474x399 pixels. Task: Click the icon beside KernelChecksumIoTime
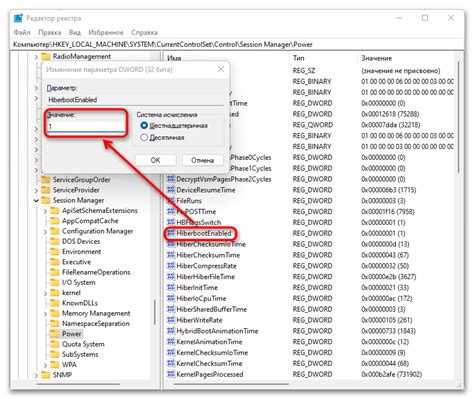171,353
